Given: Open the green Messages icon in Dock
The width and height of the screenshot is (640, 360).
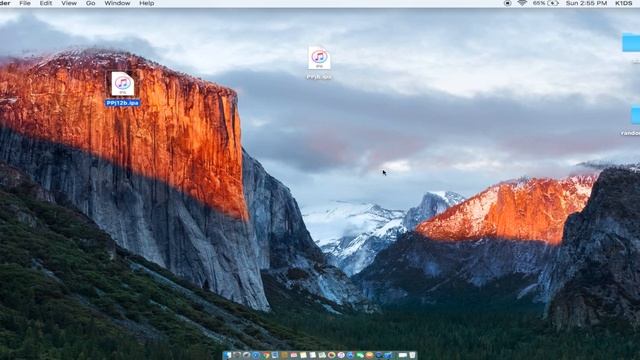Looking at the screenshot, I should tap(360, 355).
